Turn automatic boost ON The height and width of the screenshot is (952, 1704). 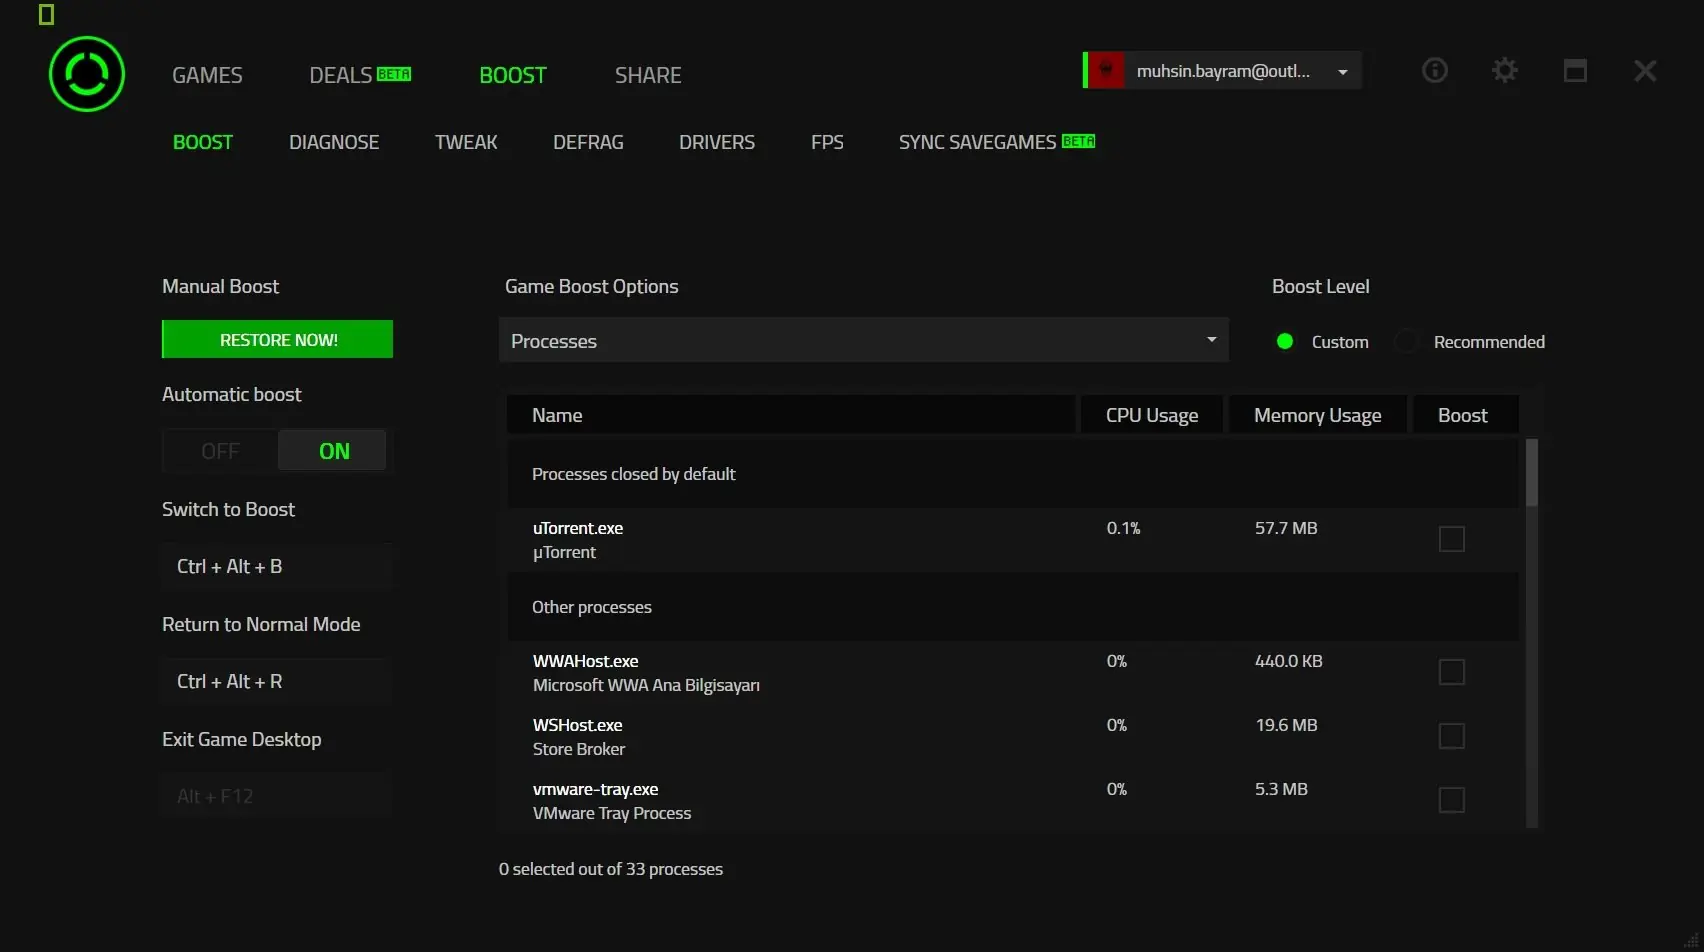[x=333, y=451]
